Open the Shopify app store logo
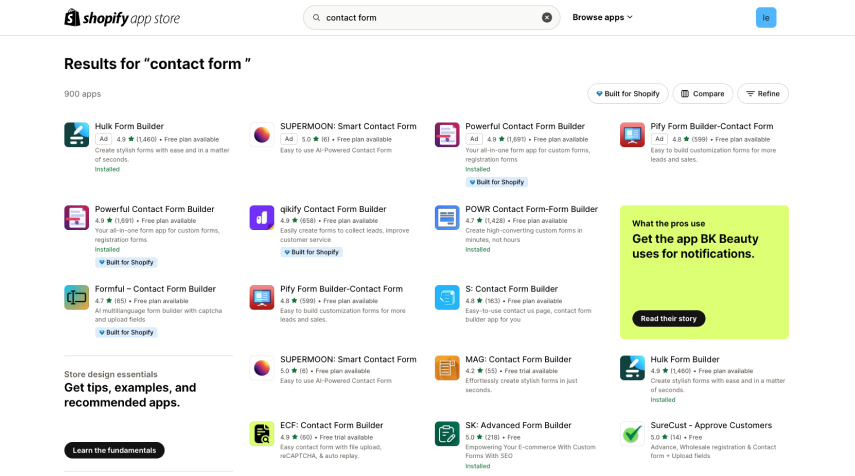Screen dimensions: 855x476 pos(122,17)
